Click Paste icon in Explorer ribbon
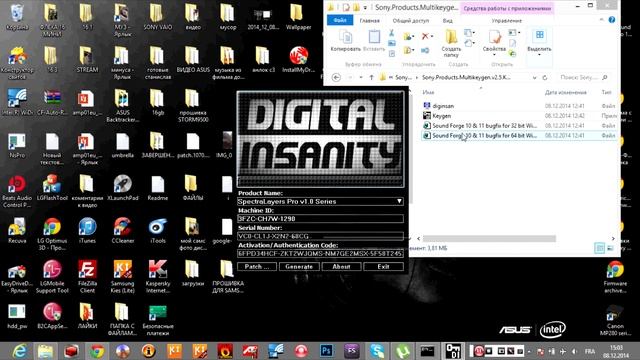This screenshot has height=360, width=640. click(x=374, y=41)
